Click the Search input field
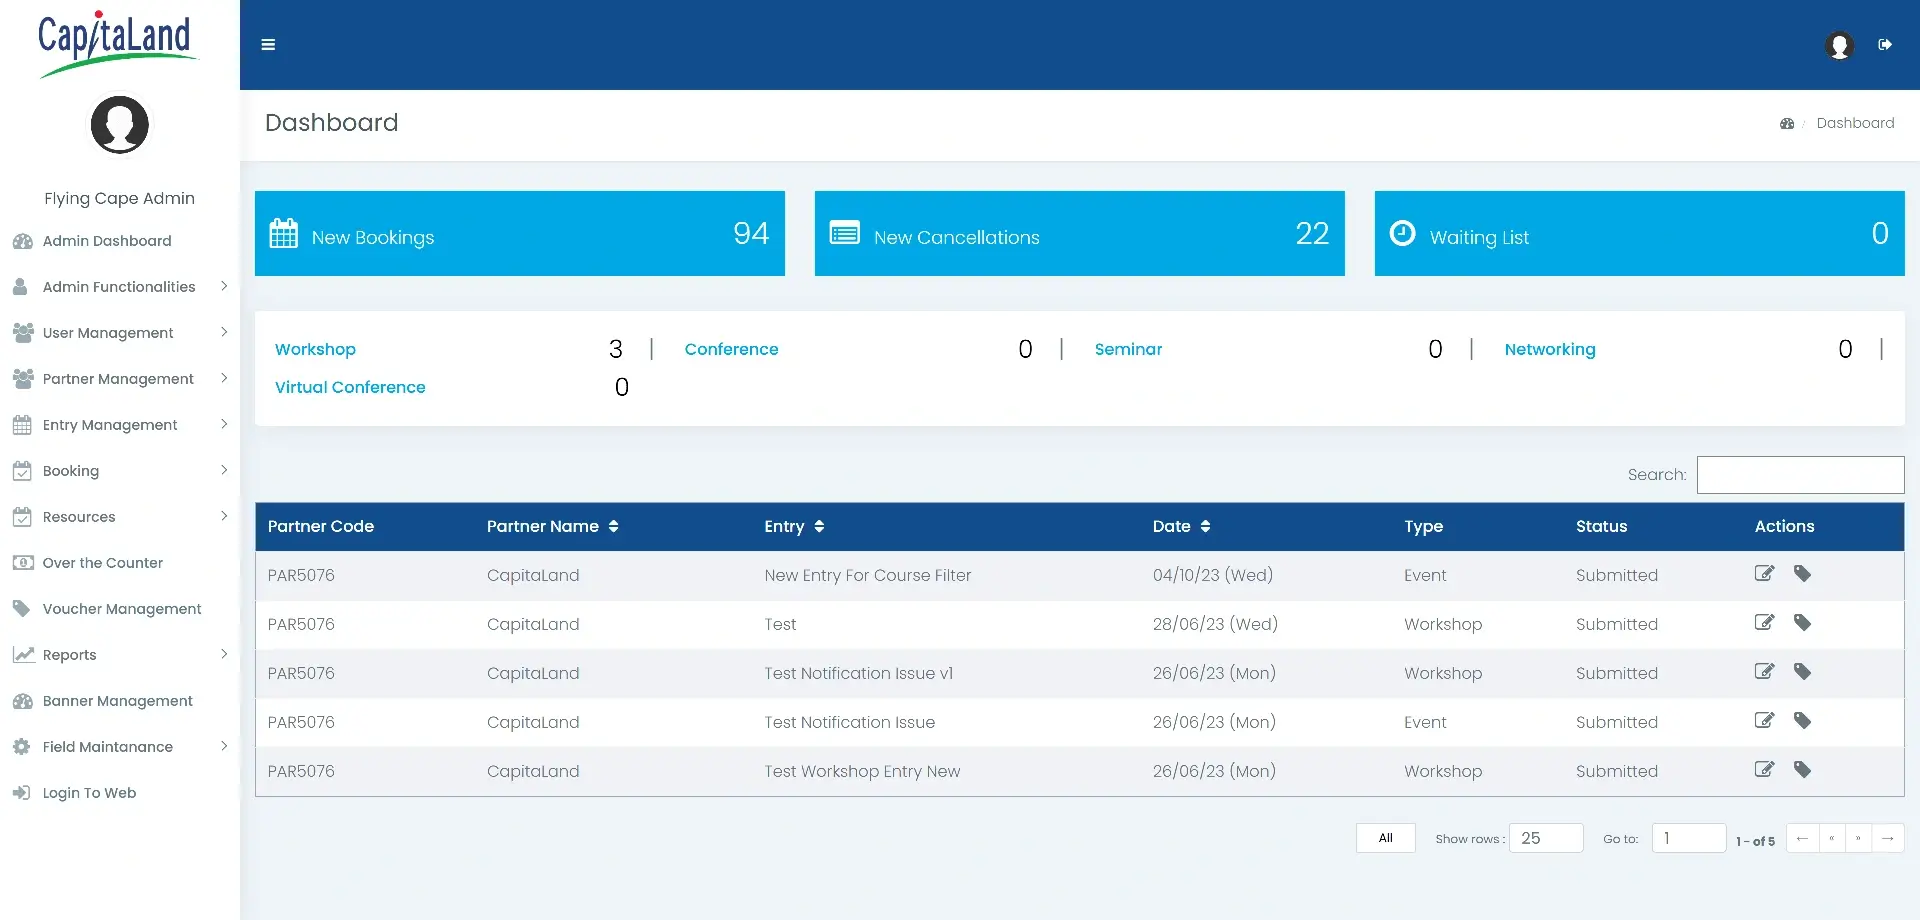 [1800, 475]
